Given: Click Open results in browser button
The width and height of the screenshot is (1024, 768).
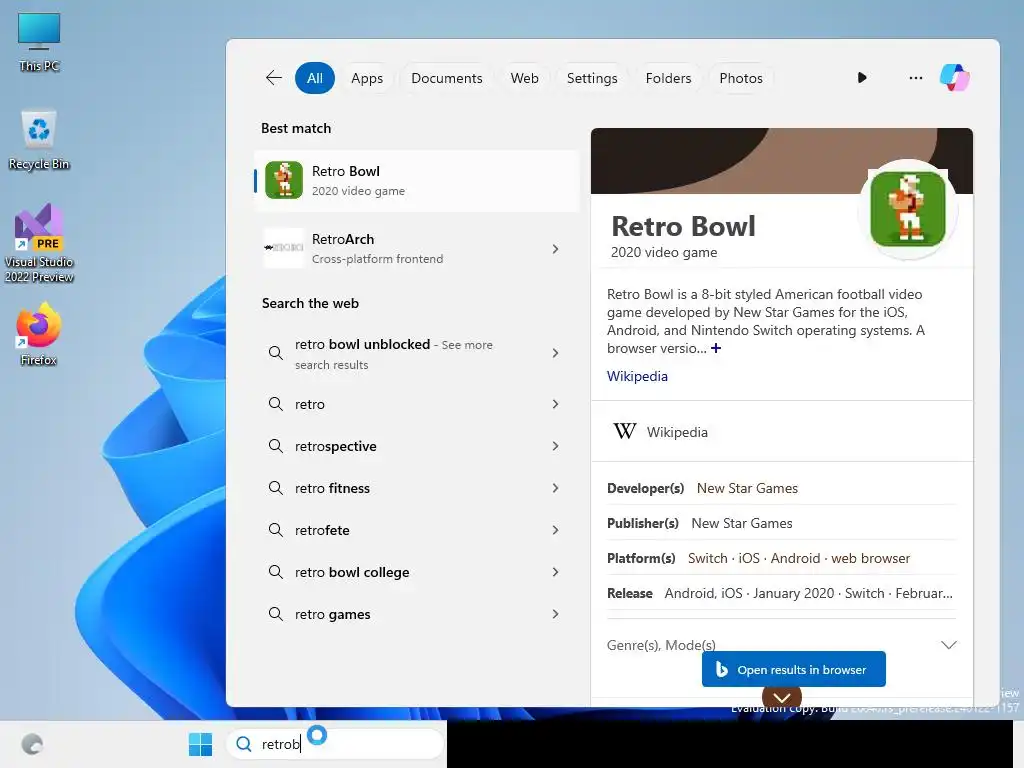Looking at the screenshot, I should click(793, 669).
